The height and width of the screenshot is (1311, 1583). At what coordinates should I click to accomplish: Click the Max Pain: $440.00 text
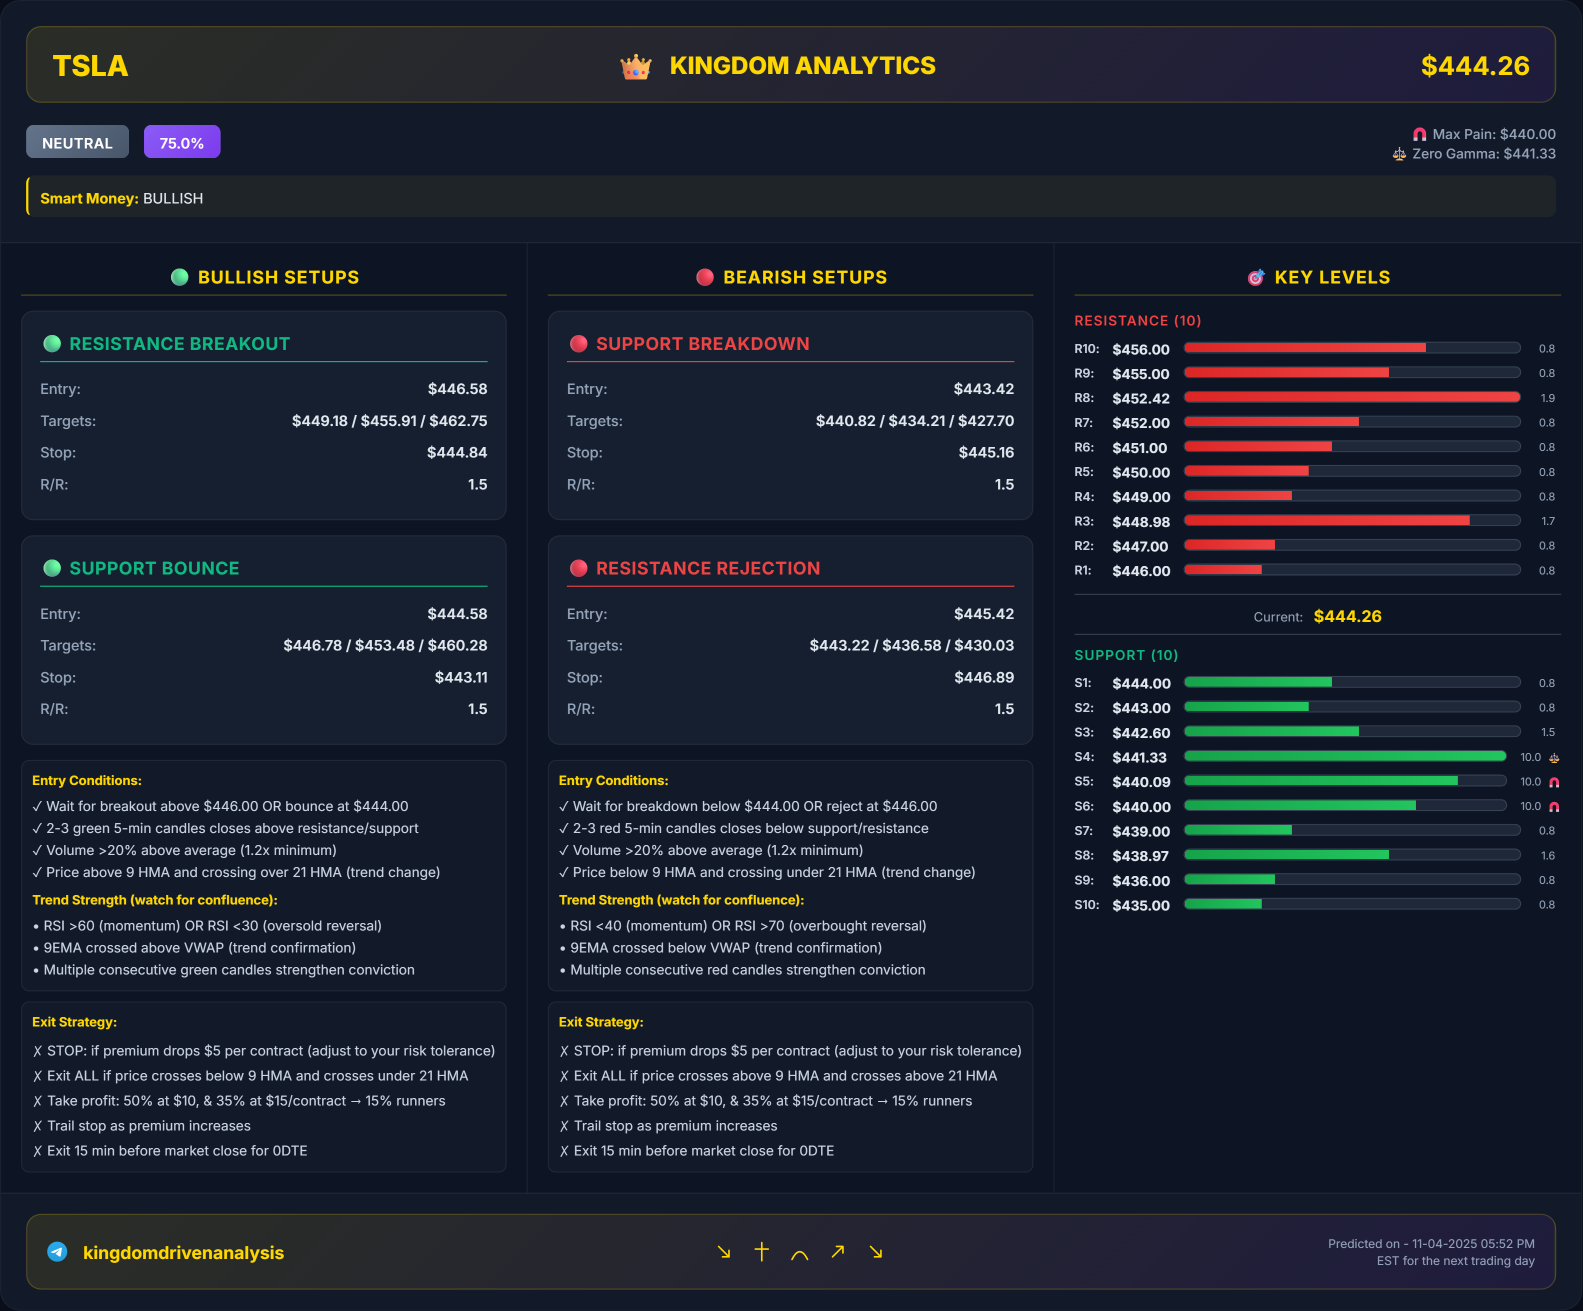pos(1494,134)
